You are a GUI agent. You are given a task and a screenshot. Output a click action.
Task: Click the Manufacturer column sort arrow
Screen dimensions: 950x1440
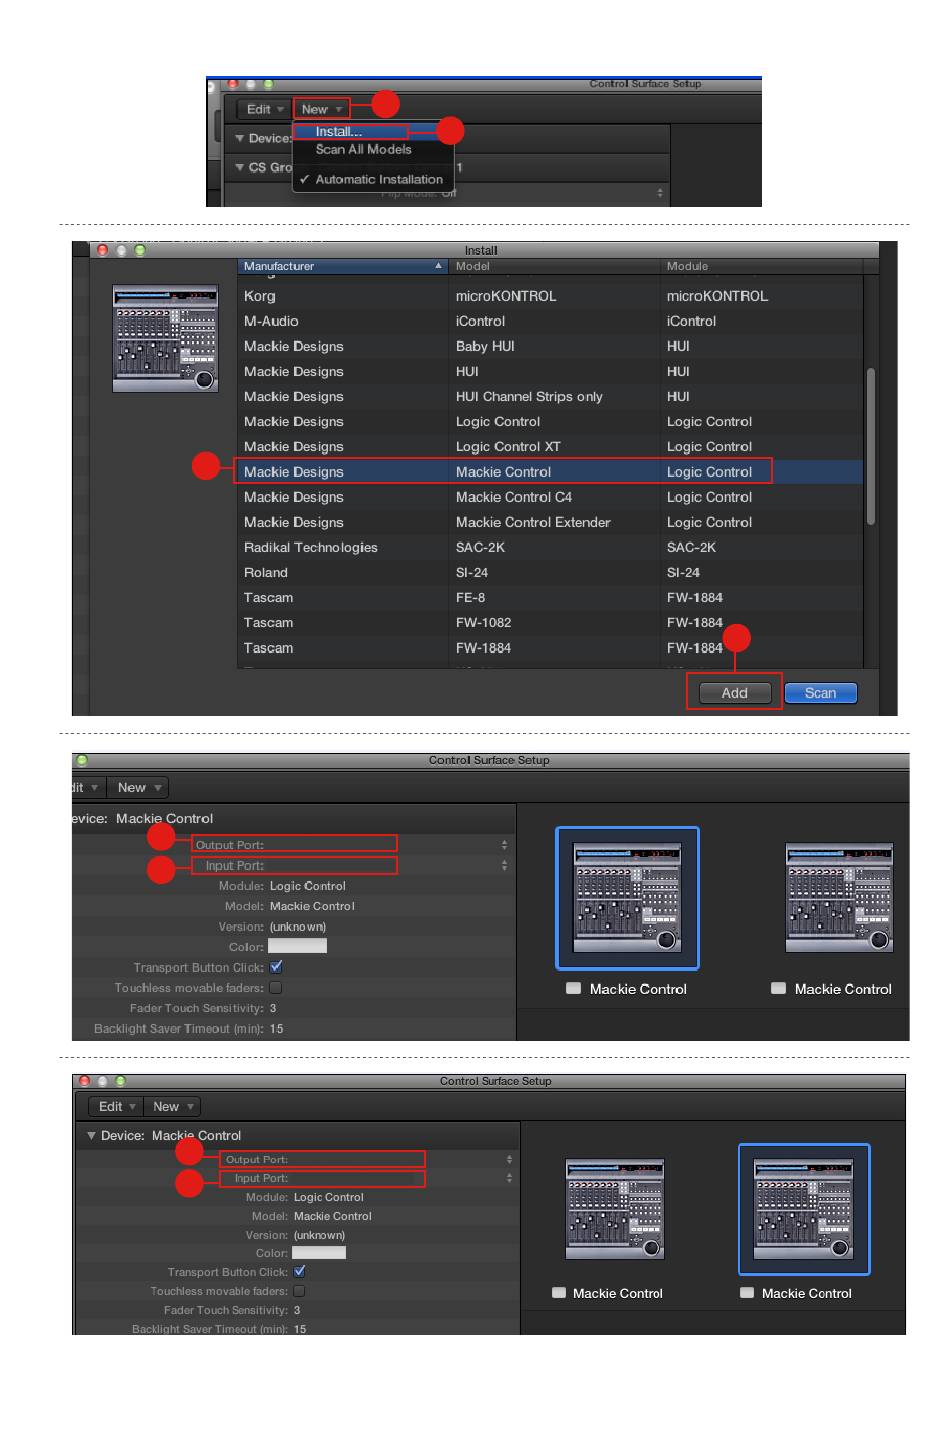(438, 266)
